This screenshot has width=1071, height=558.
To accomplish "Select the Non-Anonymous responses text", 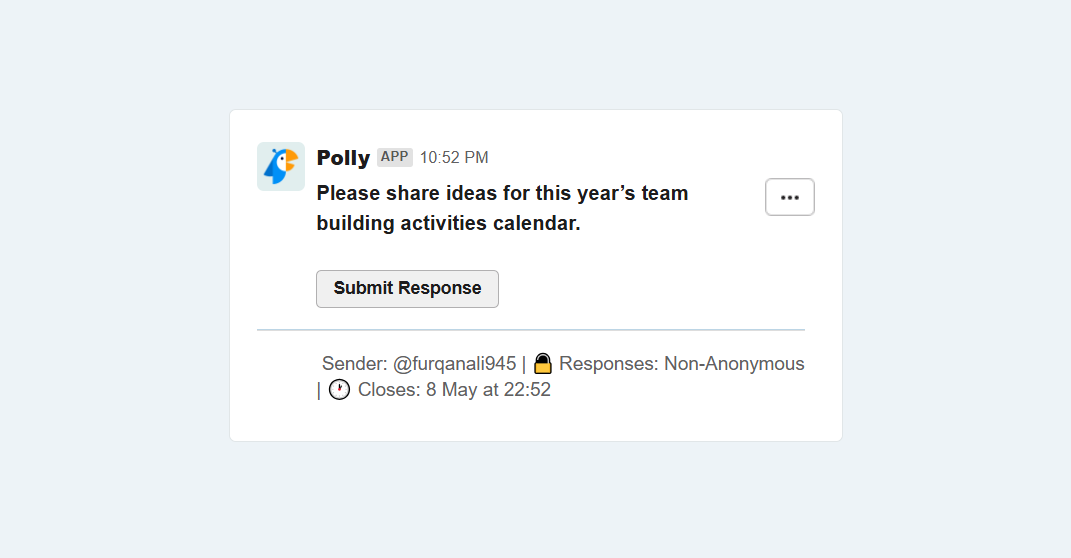I will (734, 363).
